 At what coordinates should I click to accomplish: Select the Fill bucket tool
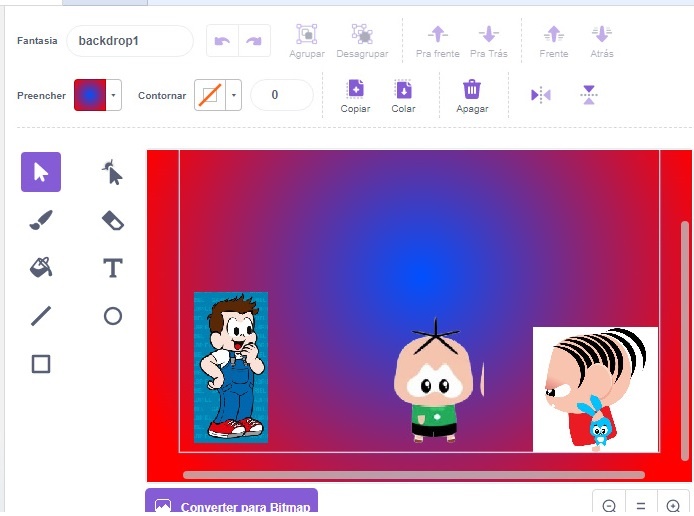tap(41, 268)
